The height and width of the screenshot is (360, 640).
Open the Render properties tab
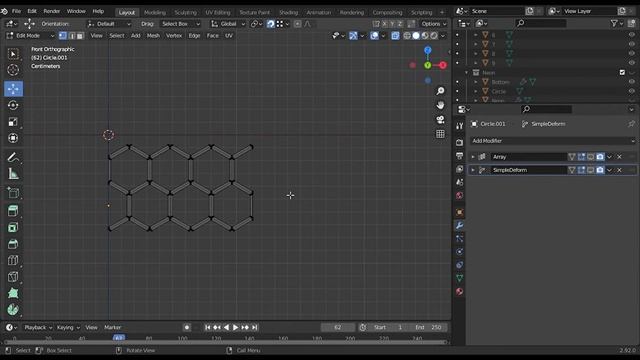460,142
